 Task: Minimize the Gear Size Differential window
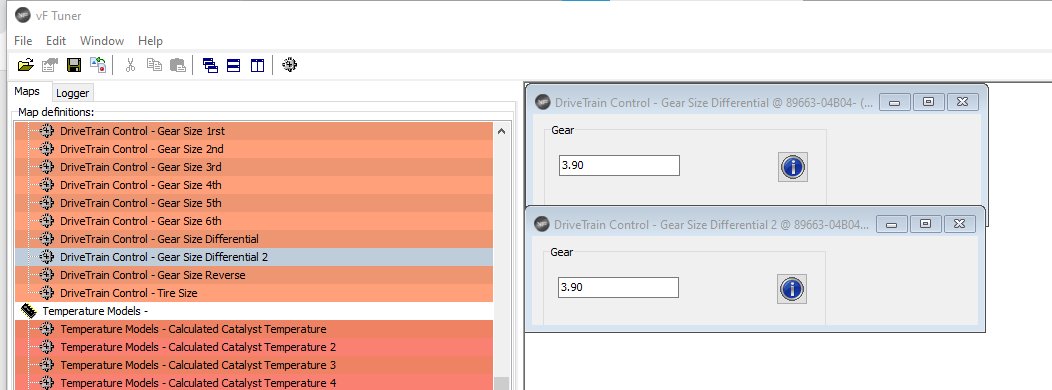pyautogui.click(x=894, y=102)
